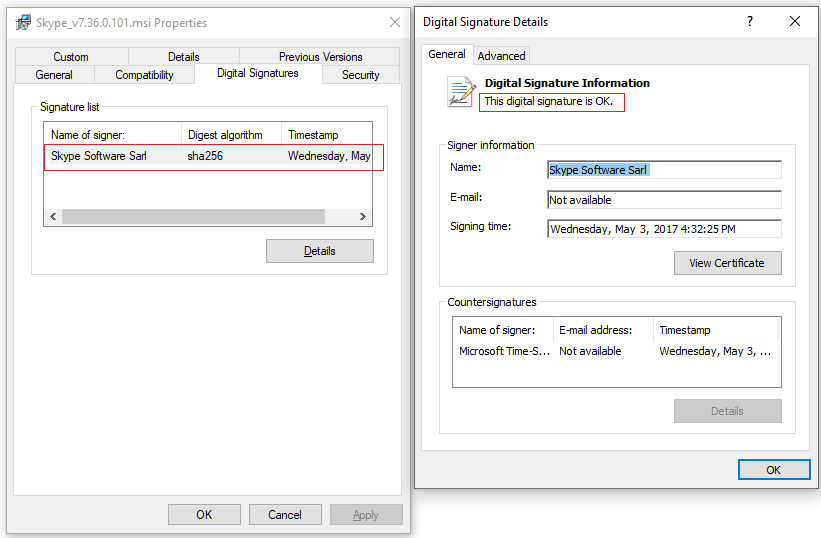
Task: Click the help question mark in Digital Signature Details
Action: click(750, 21)
